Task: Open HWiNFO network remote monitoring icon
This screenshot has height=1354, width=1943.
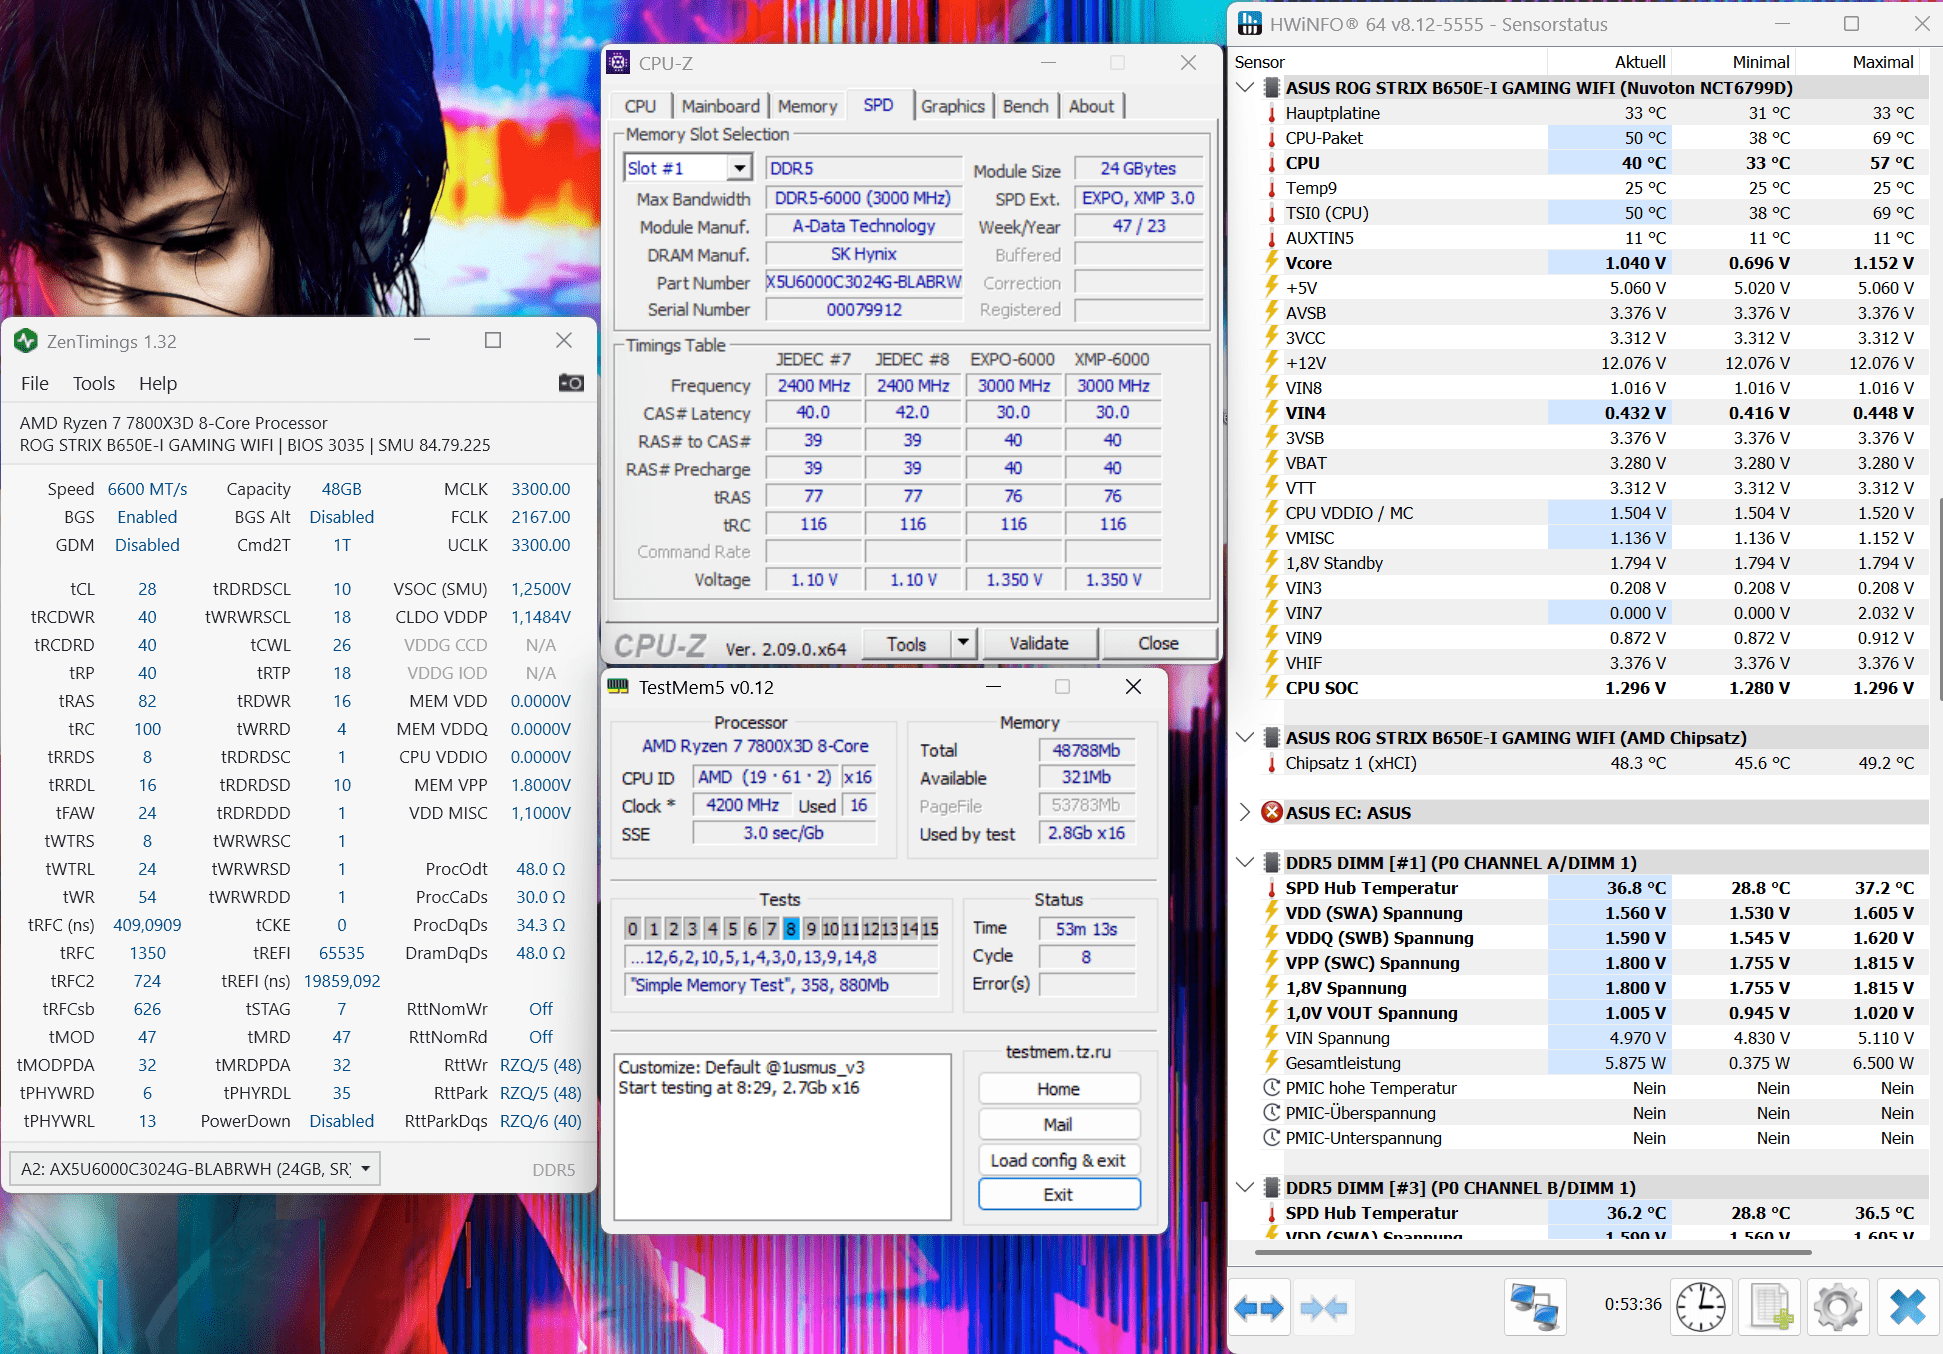Action: [1535, 1307]
